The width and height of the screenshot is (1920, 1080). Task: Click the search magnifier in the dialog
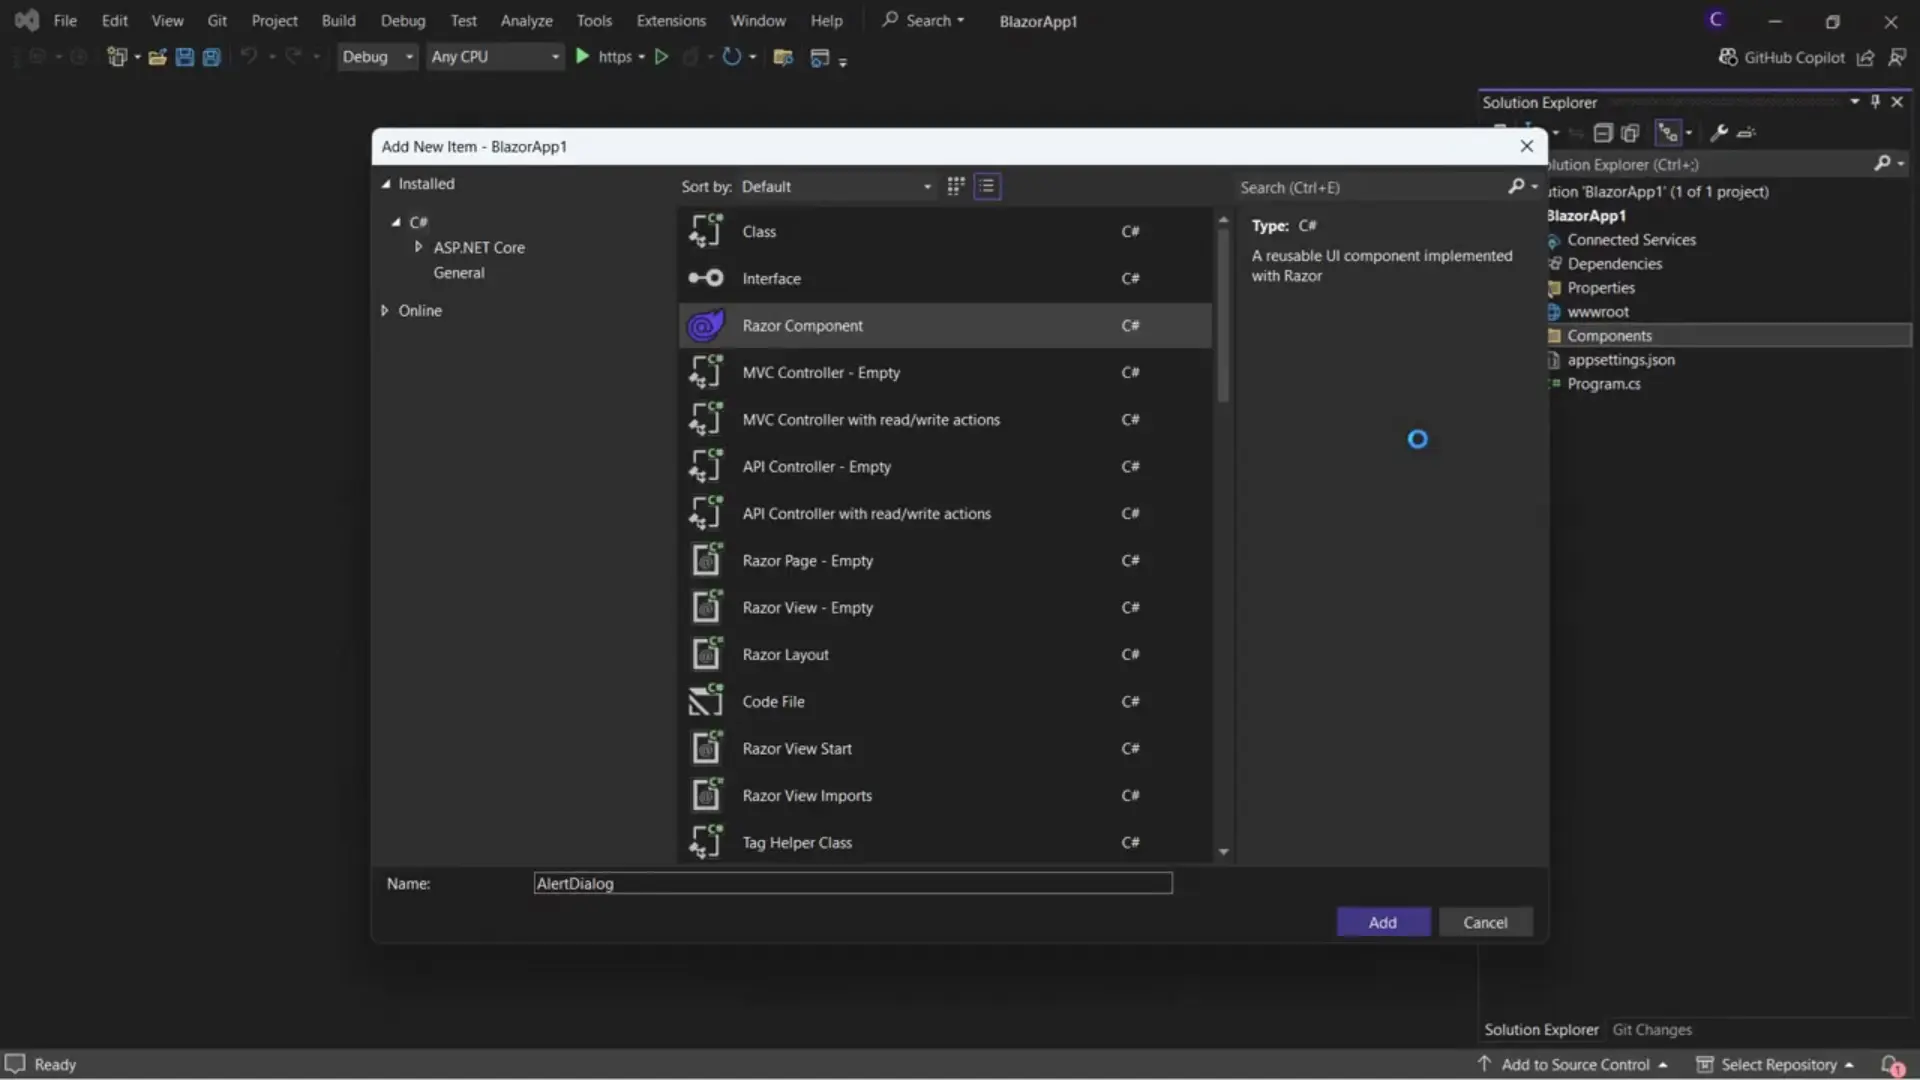(1518, 187)
